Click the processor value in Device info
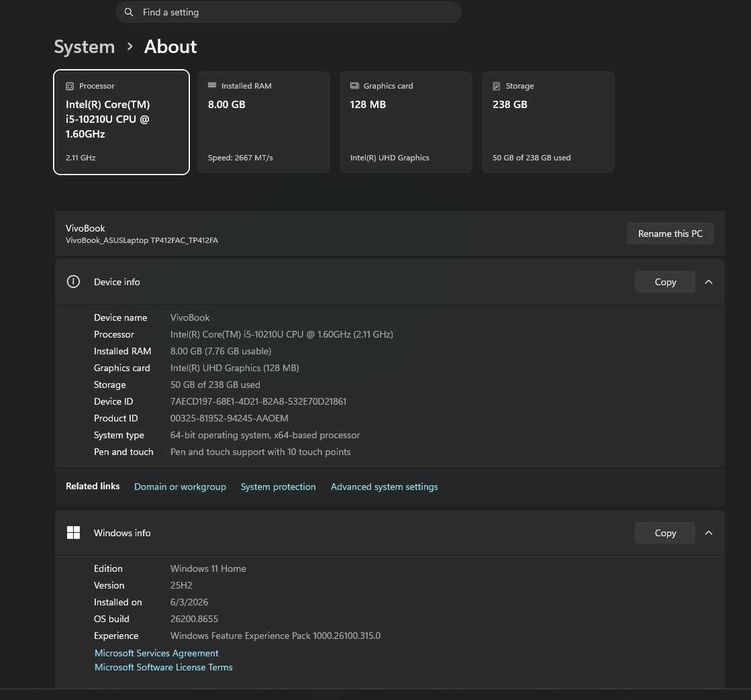Image resolution: width=751 pixels, height=700 pixels. (x=282, y=334)
